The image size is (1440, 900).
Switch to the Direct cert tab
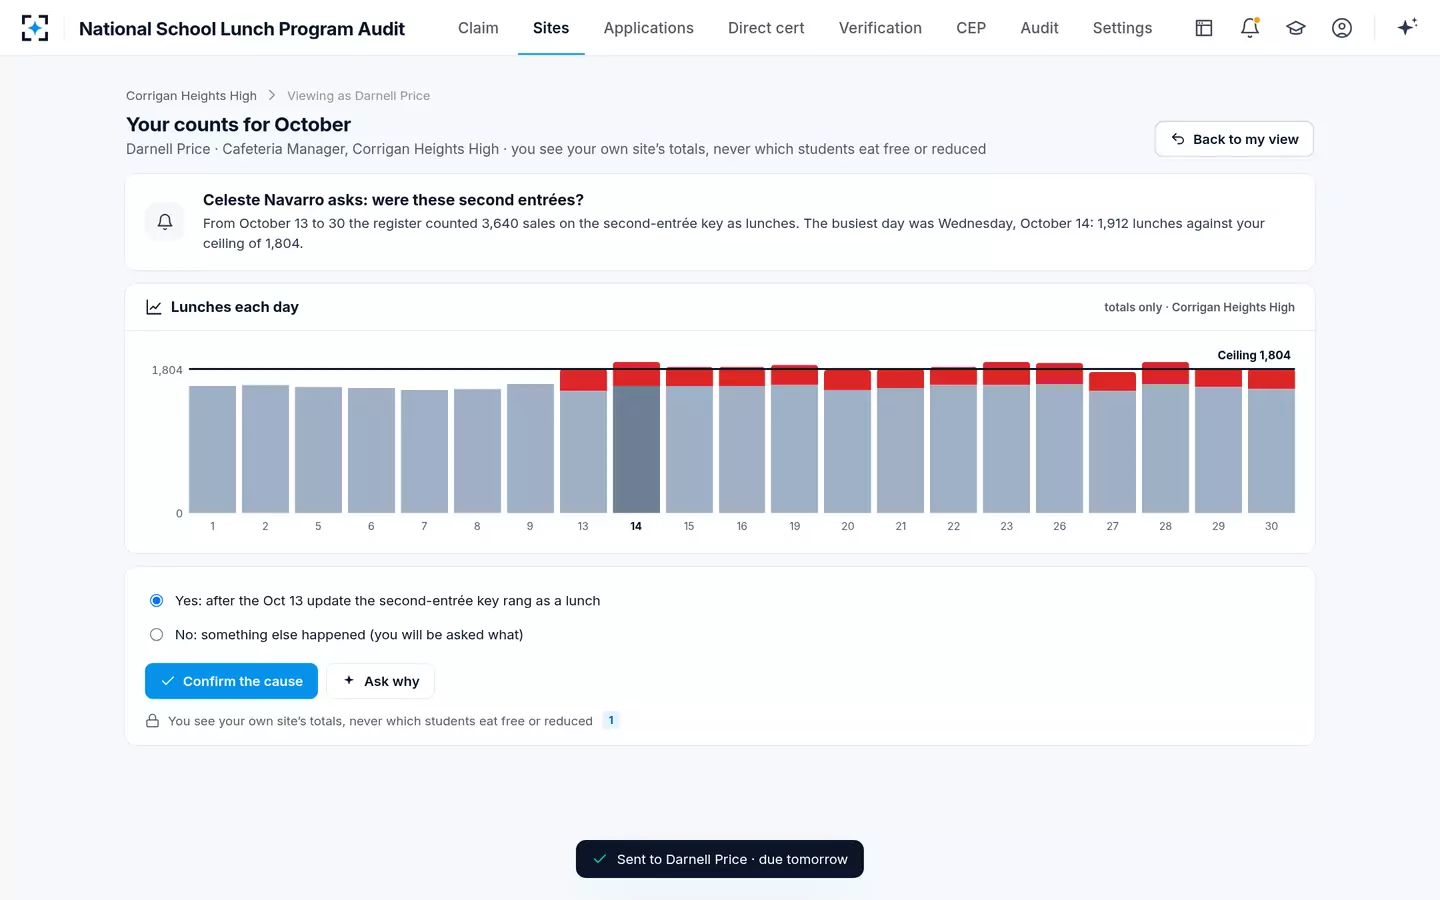pyautogui.click(x=766, y=28)
